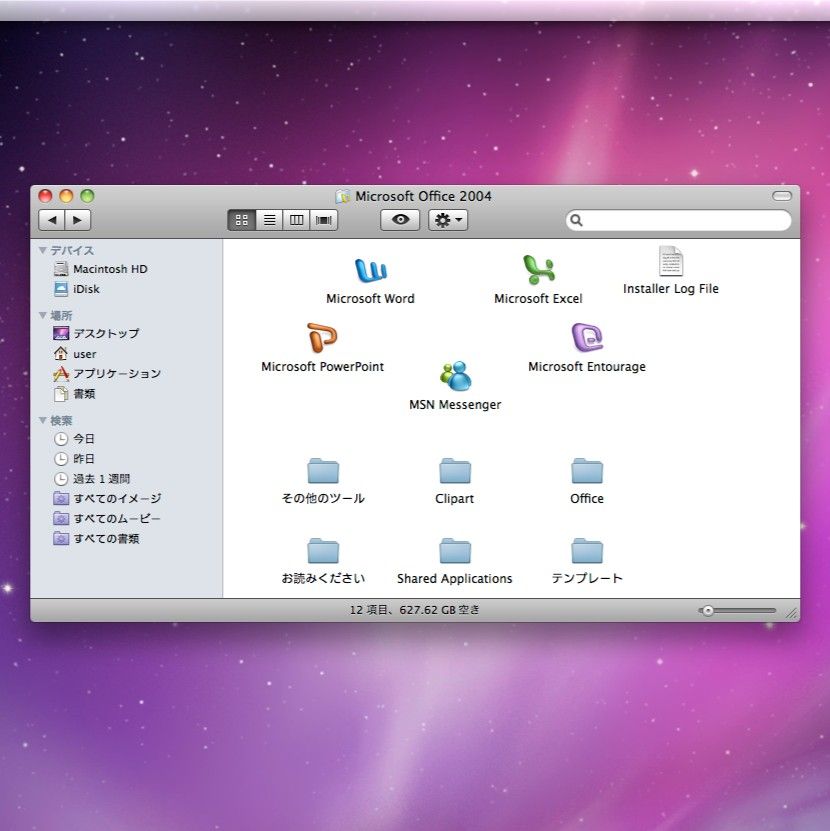The image size is (830, 831).
Task: Click the window resize grip corner
Action: pos(791,613)
